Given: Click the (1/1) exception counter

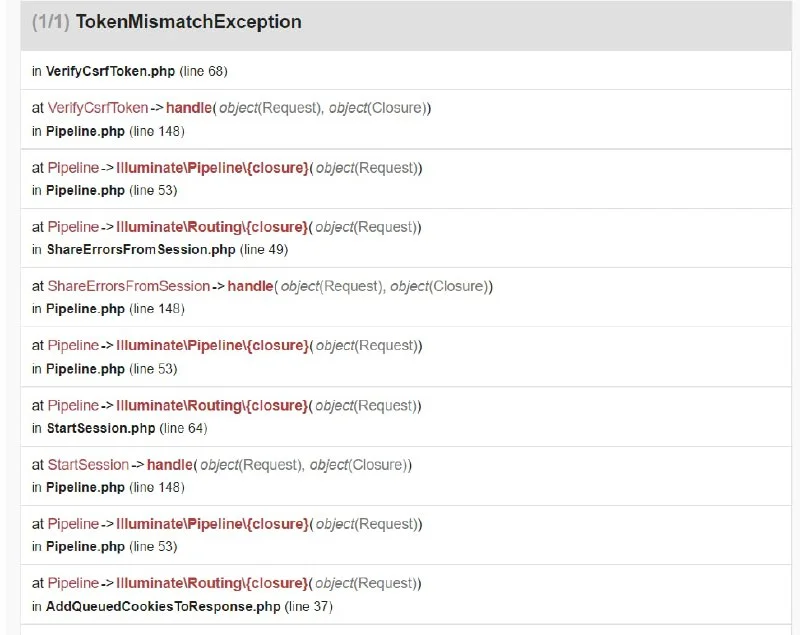Looking at the screenshot, I should pyautogui.click(x=51, y=22).
